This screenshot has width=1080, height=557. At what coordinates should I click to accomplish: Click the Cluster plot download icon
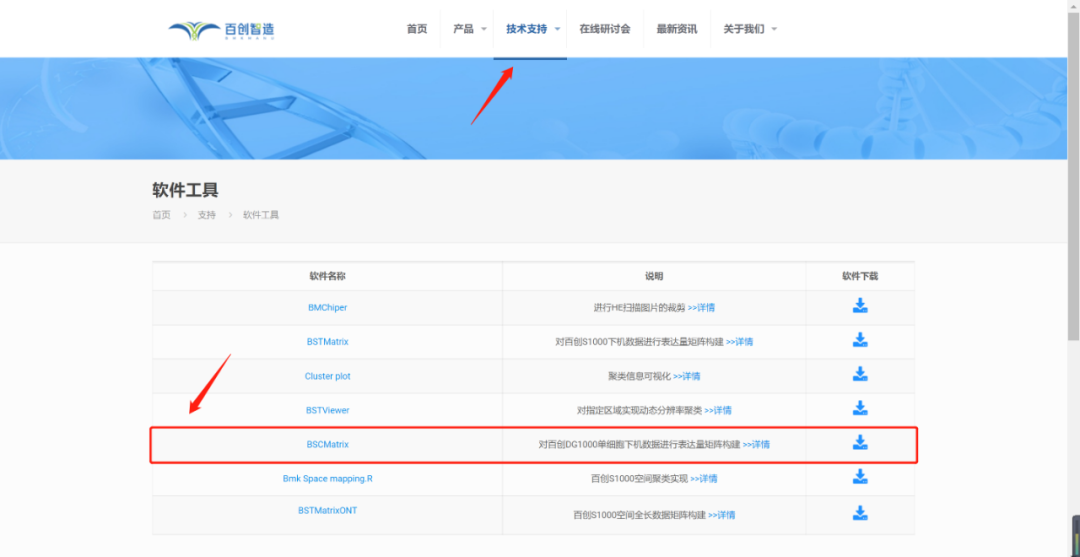point(860,374)
